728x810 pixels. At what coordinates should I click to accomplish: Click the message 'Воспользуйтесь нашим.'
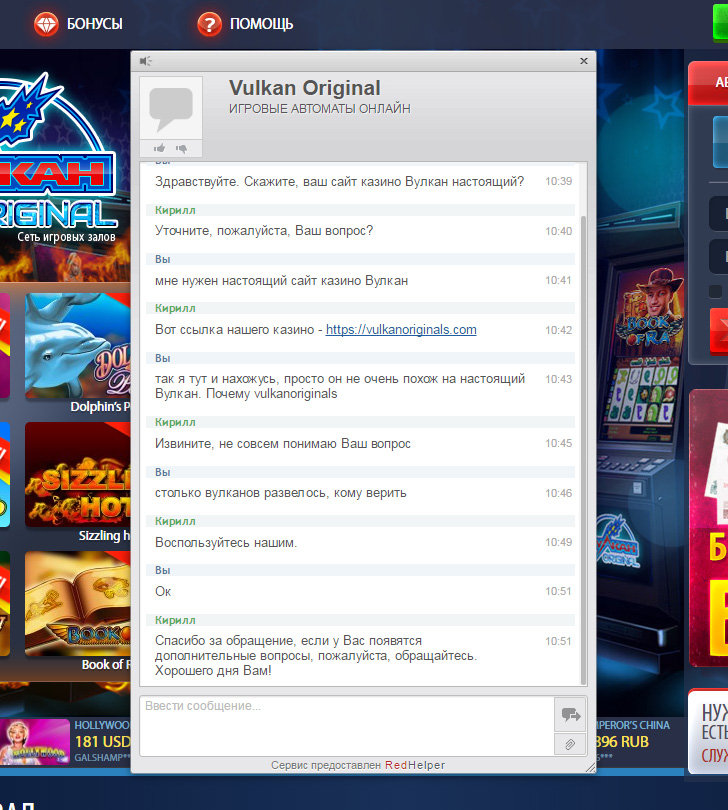(x=226, y=543)
